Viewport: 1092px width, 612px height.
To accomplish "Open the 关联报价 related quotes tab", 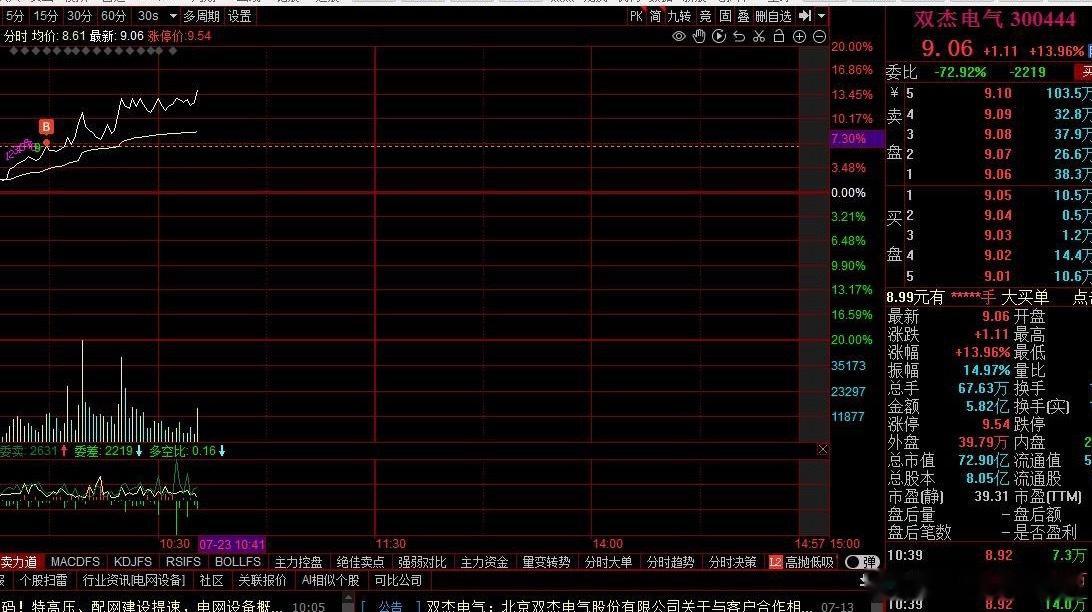I will 262,580.
